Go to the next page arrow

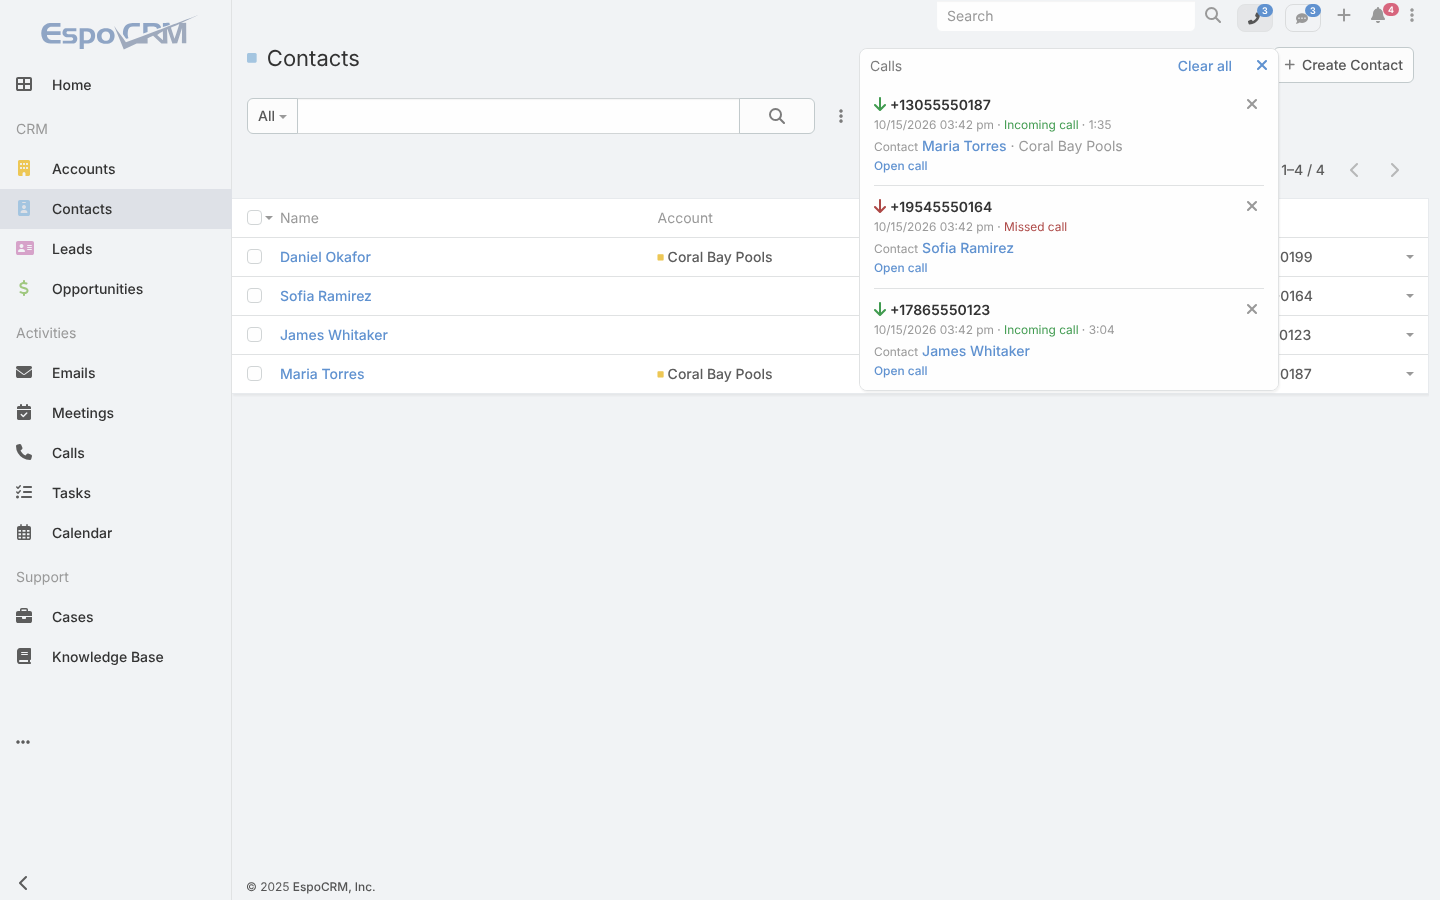(x=1395, y=170)
